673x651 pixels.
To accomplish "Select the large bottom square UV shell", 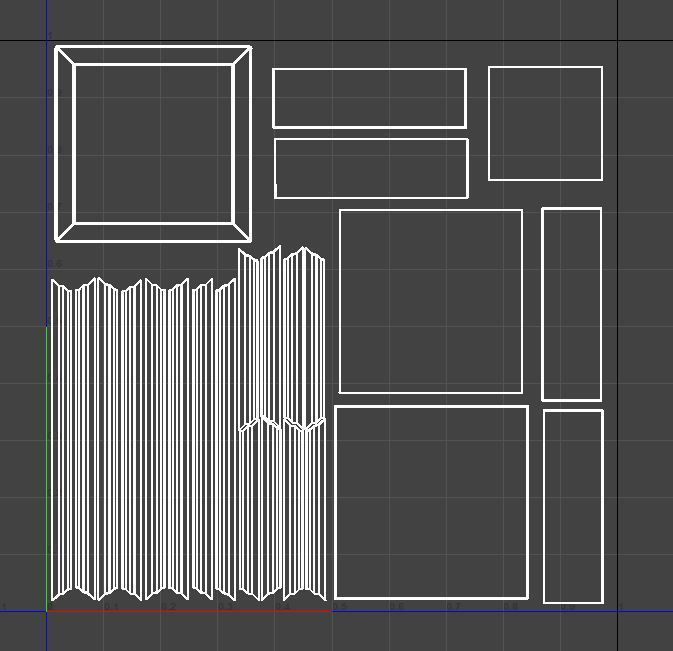I will (x=431, y=502).
